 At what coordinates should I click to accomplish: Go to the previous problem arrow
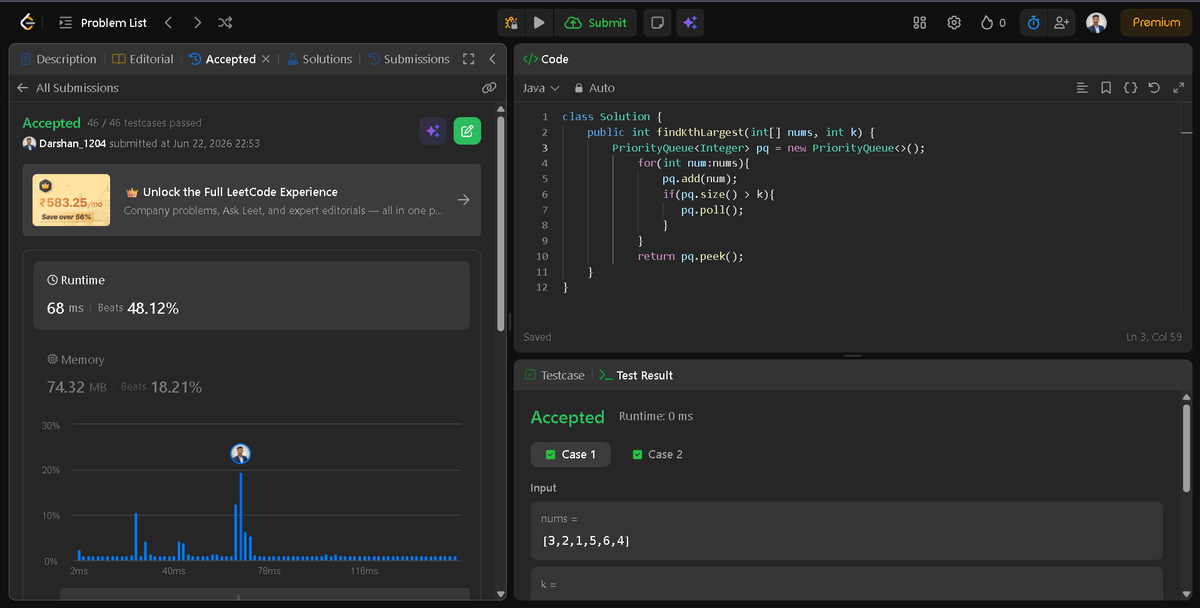[169, 22]
